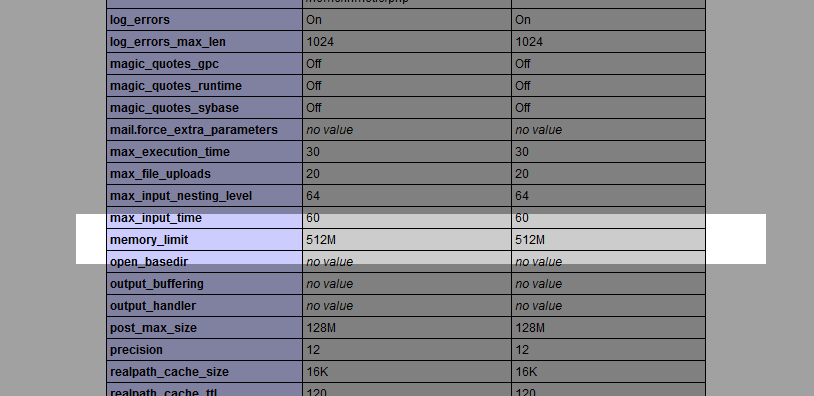
Task: Click master value 64 of max_input_nesting_level
Action: (522, 196)
